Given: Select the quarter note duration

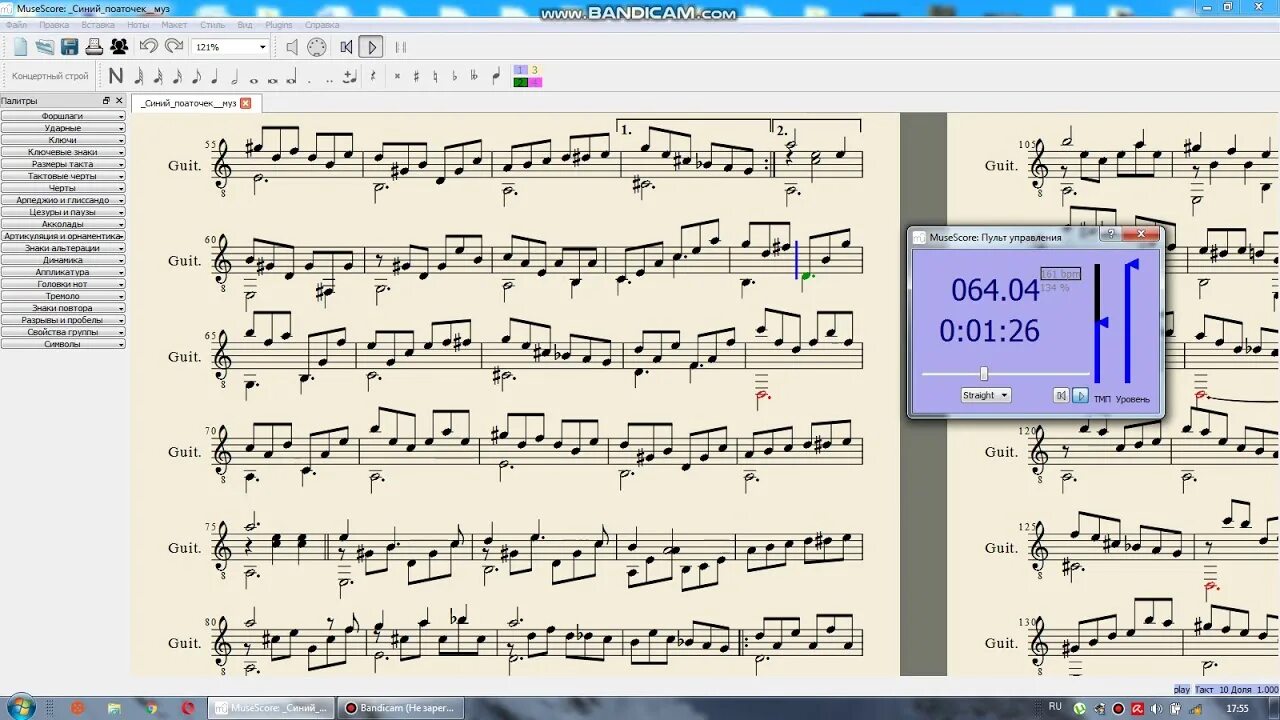Looking at the screenshot, I should (215, 76).
